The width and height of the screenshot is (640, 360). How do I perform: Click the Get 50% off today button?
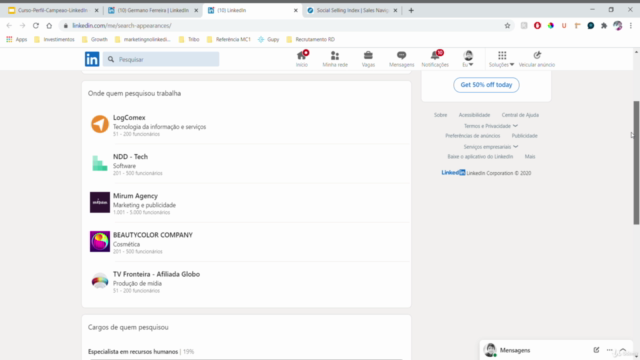[486, 85]
